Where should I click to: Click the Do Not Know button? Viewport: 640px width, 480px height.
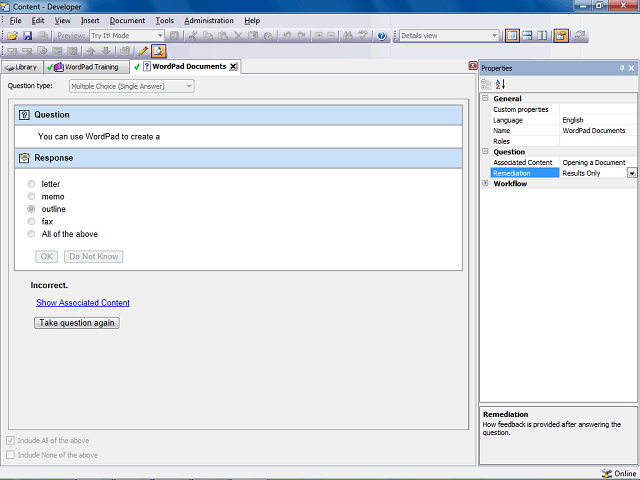[x=93, y=256]
